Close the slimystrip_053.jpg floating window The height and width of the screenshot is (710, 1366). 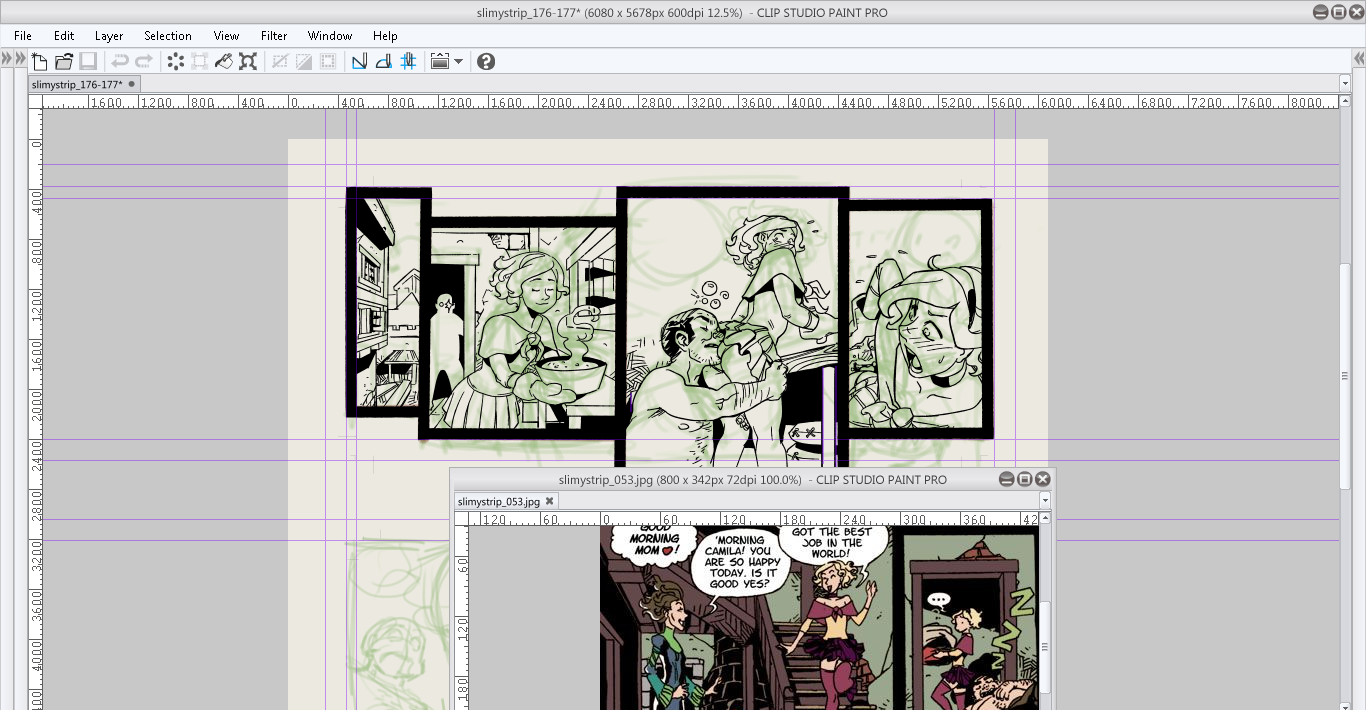(x=1043, y=480)
